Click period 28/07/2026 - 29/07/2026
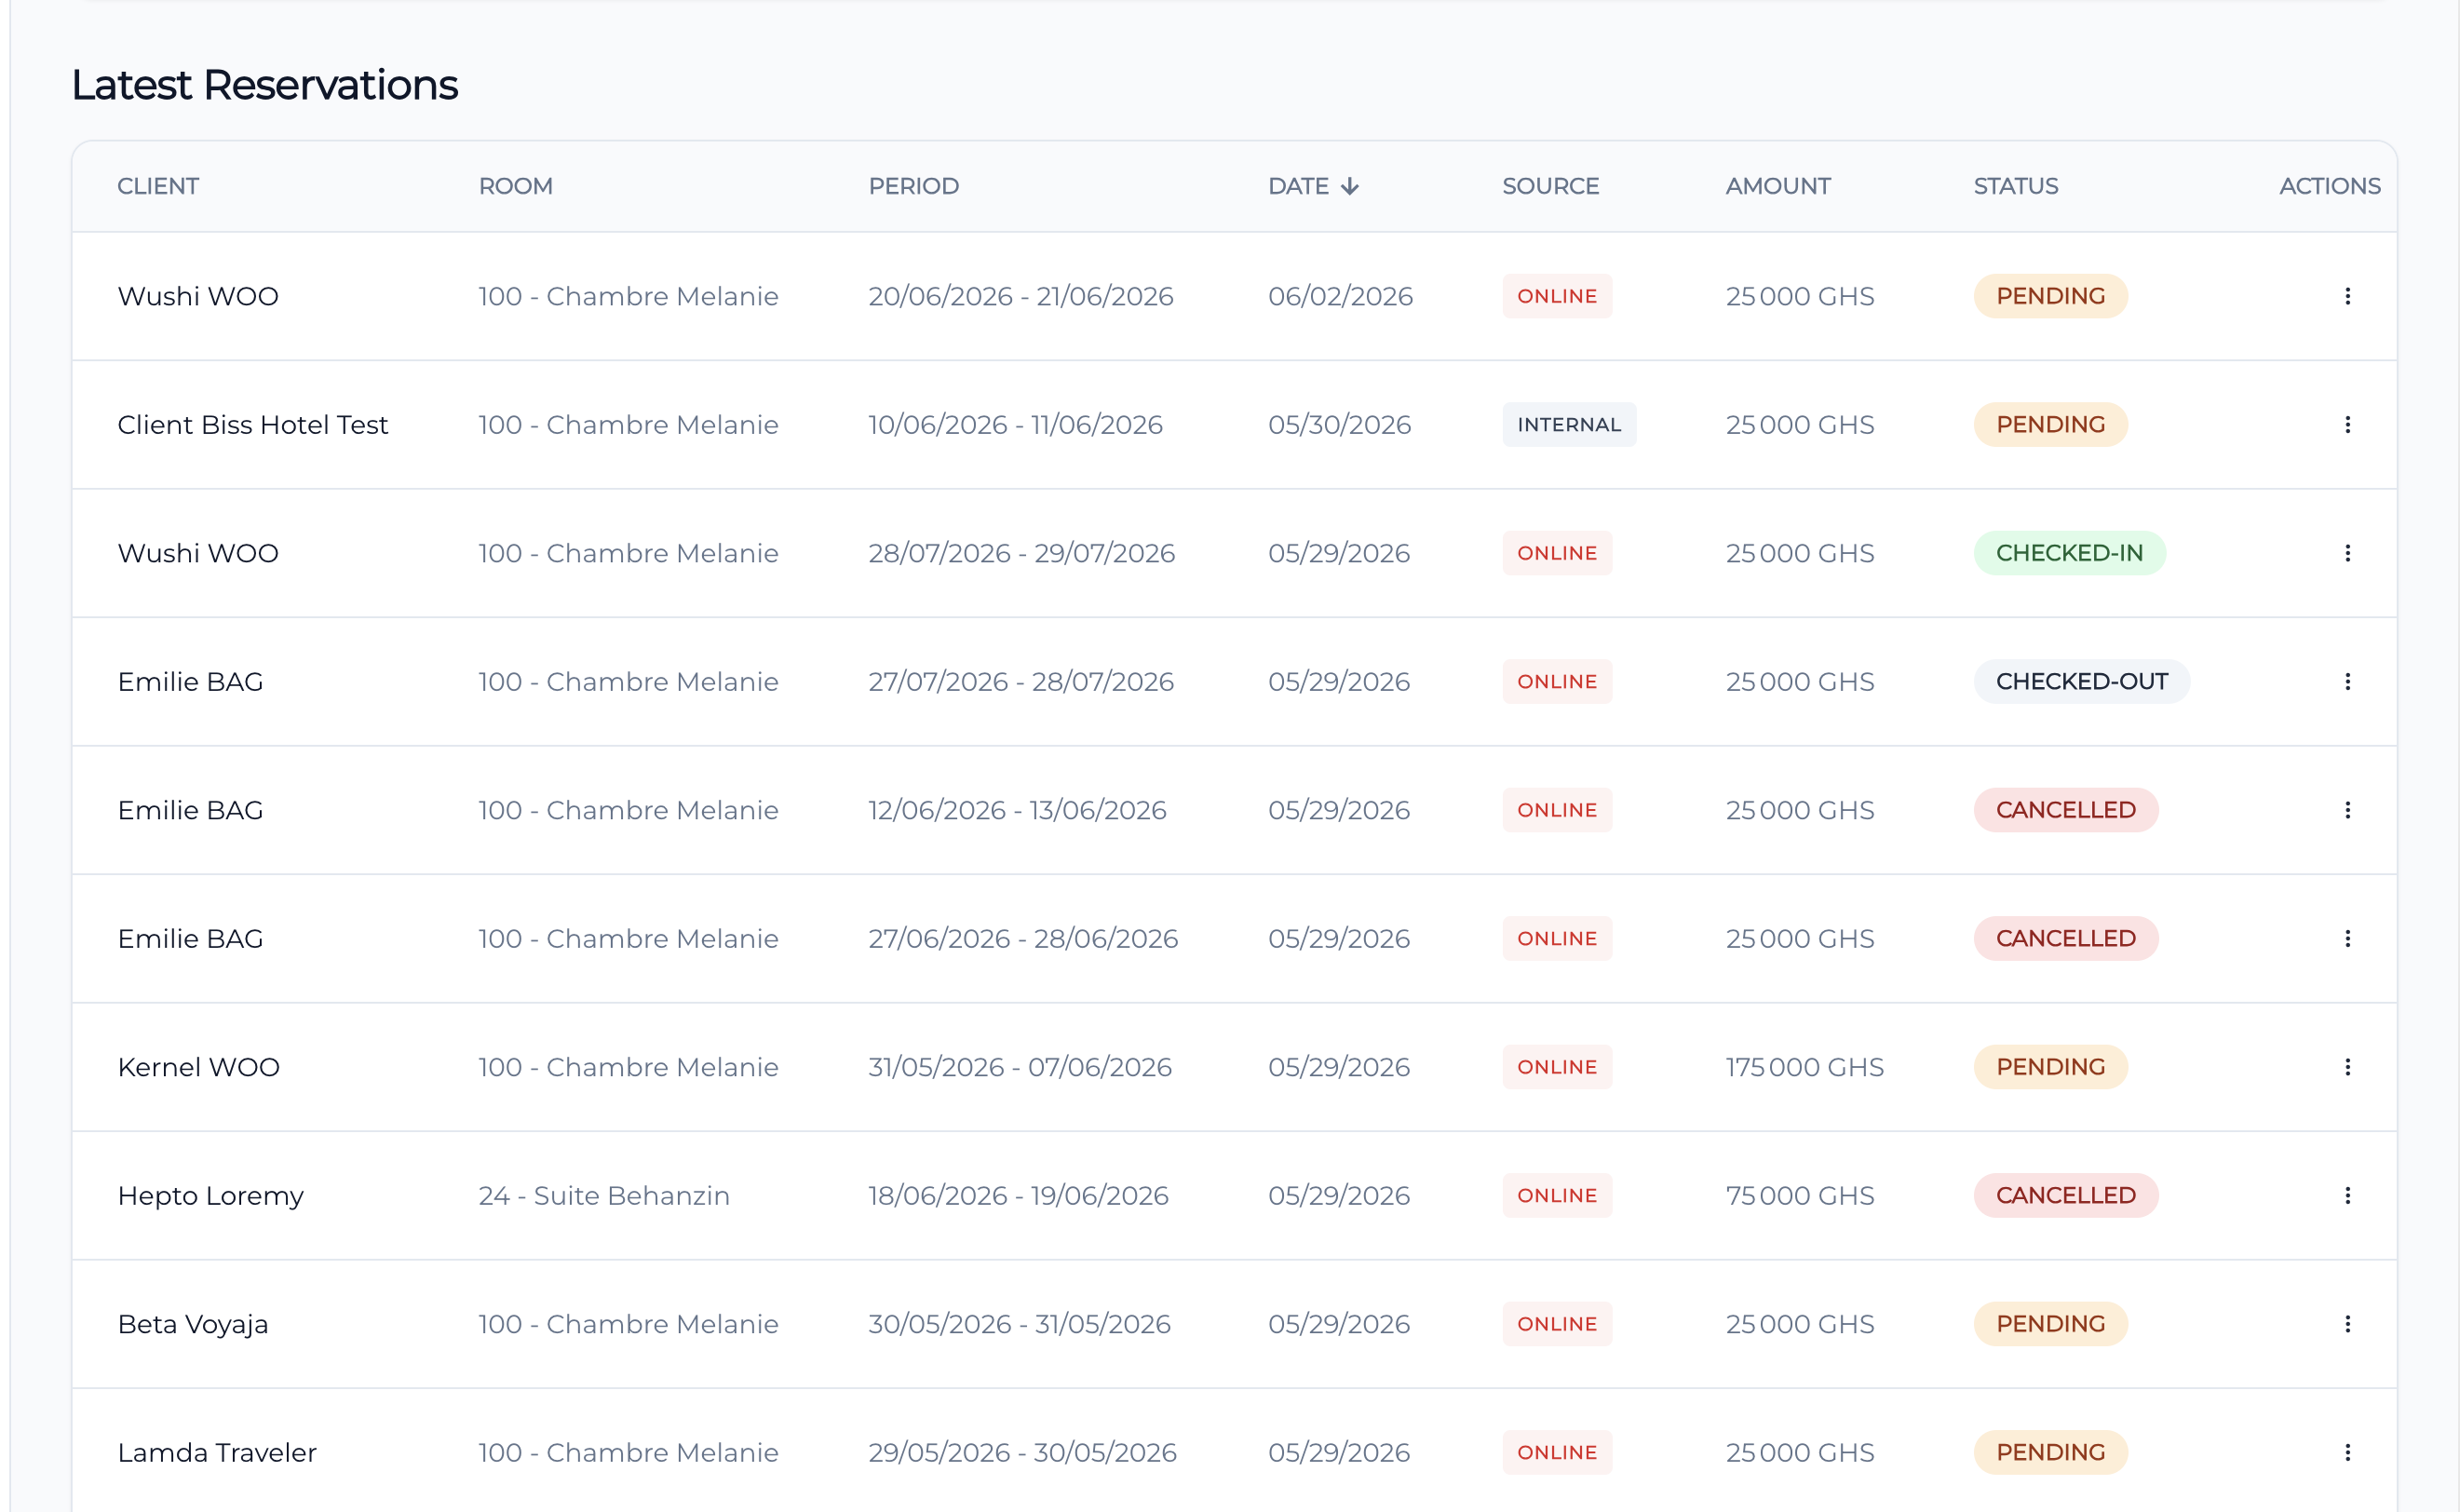2460x1512 pixels. [1021, 553]
